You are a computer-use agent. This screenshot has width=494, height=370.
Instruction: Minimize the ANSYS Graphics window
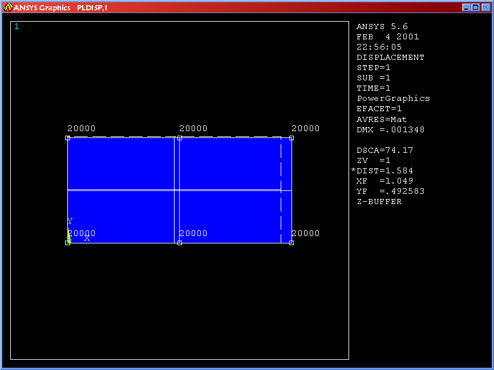point(466,7)
